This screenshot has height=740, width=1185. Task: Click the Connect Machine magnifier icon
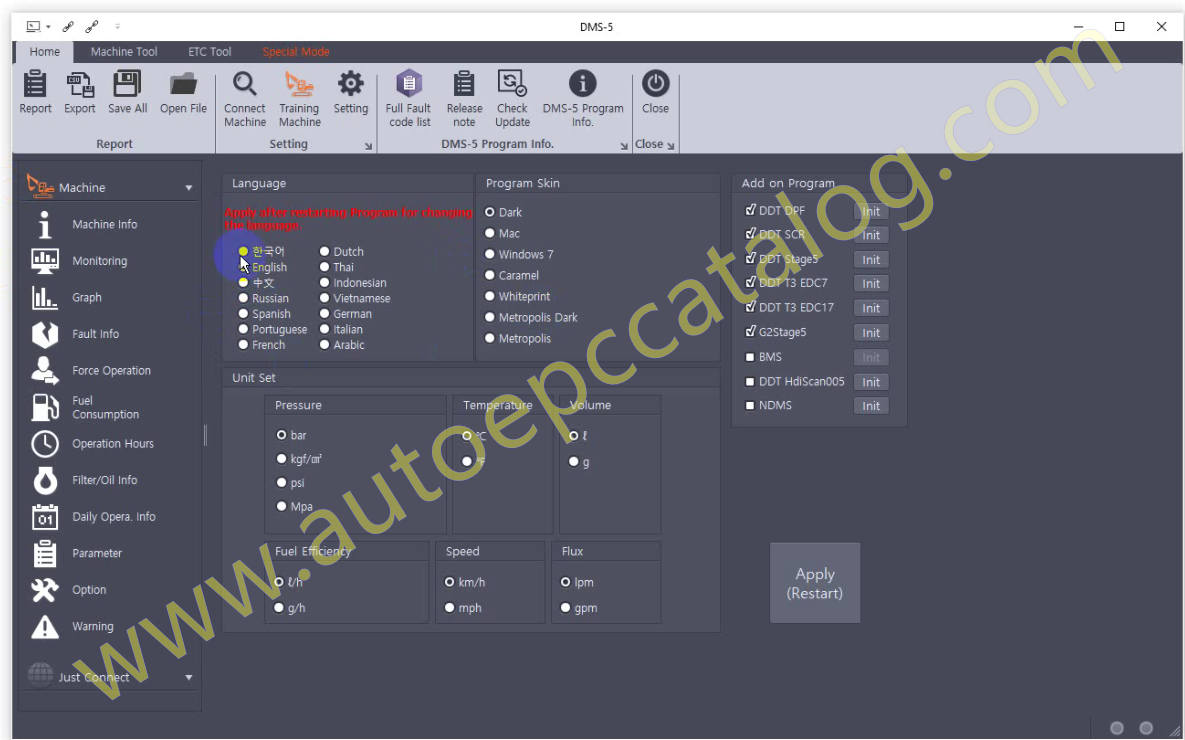244,85
